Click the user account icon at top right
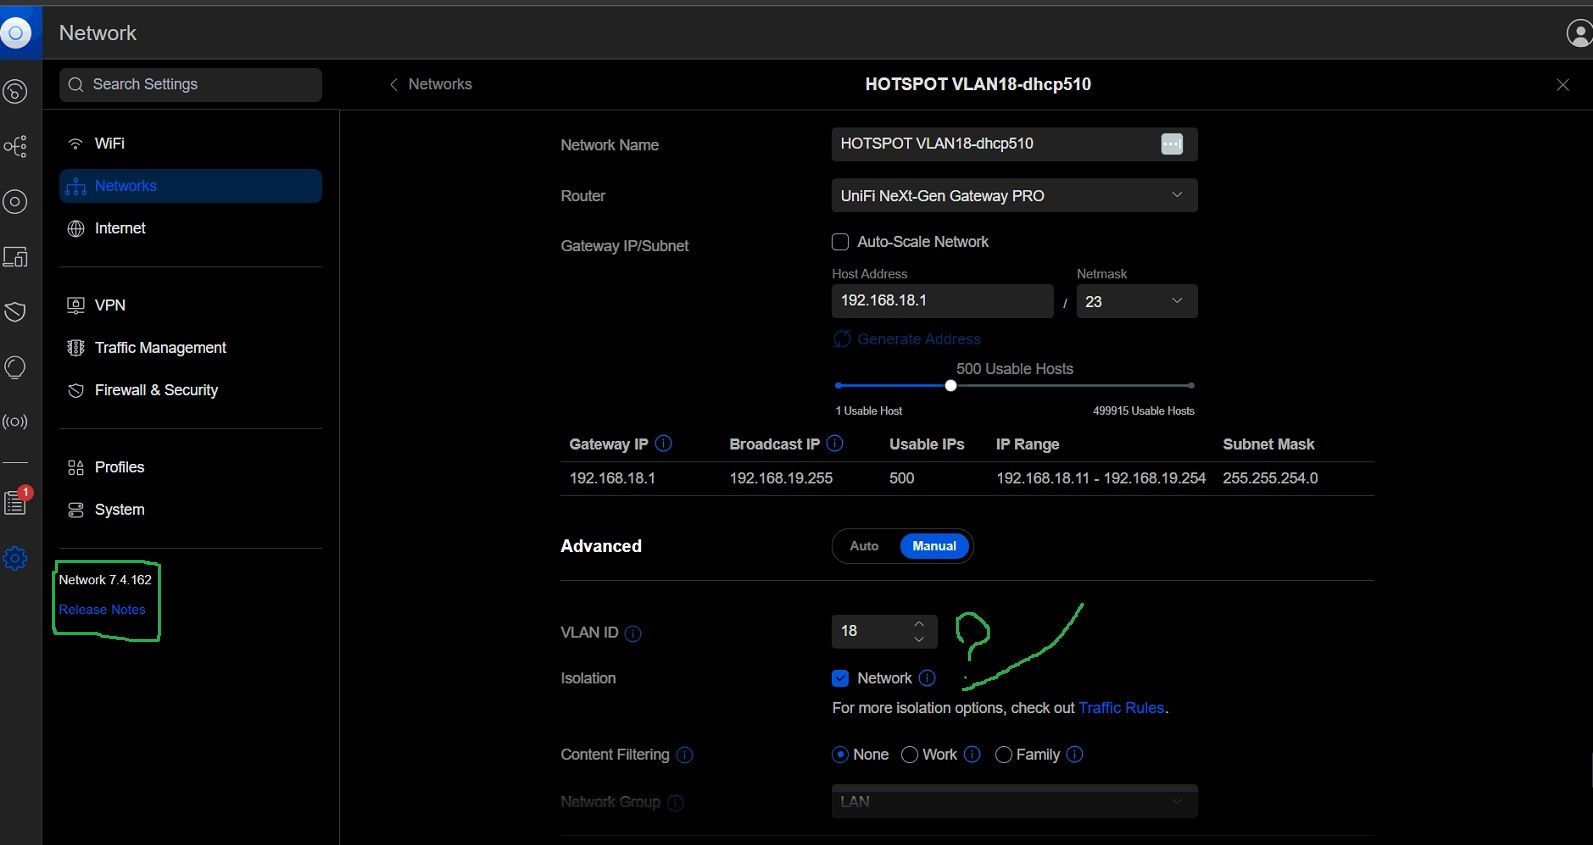Viewport: 1593px width, 845px height. (1578, 33)
